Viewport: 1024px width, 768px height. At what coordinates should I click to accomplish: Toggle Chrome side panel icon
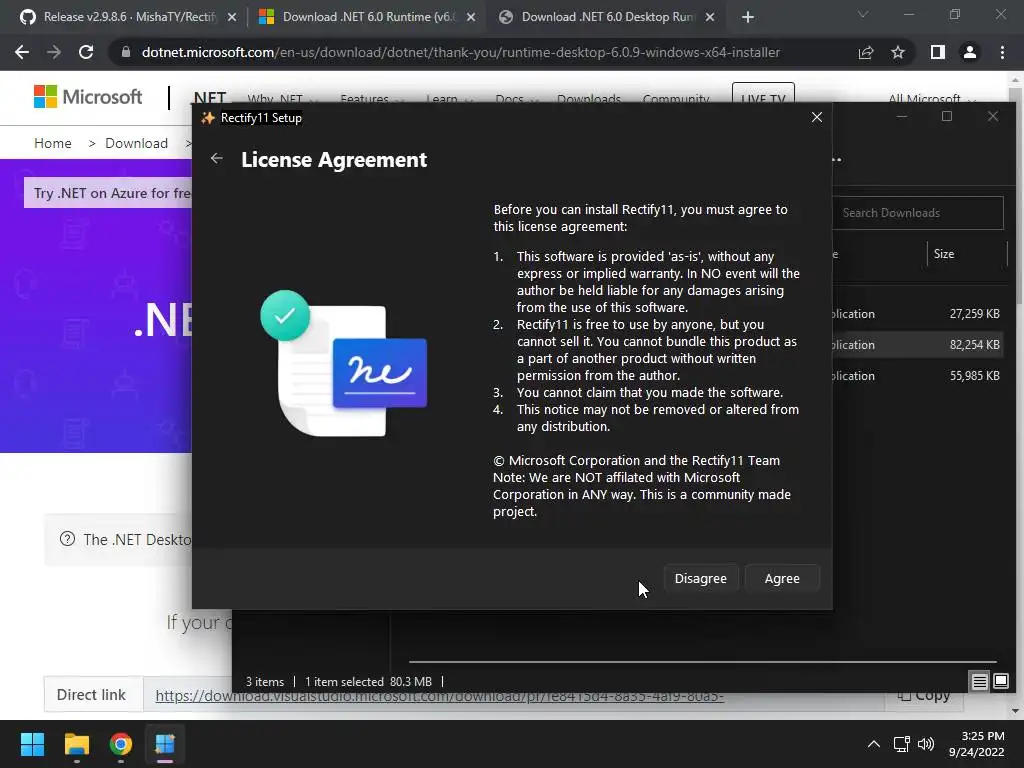click(938, 52)
